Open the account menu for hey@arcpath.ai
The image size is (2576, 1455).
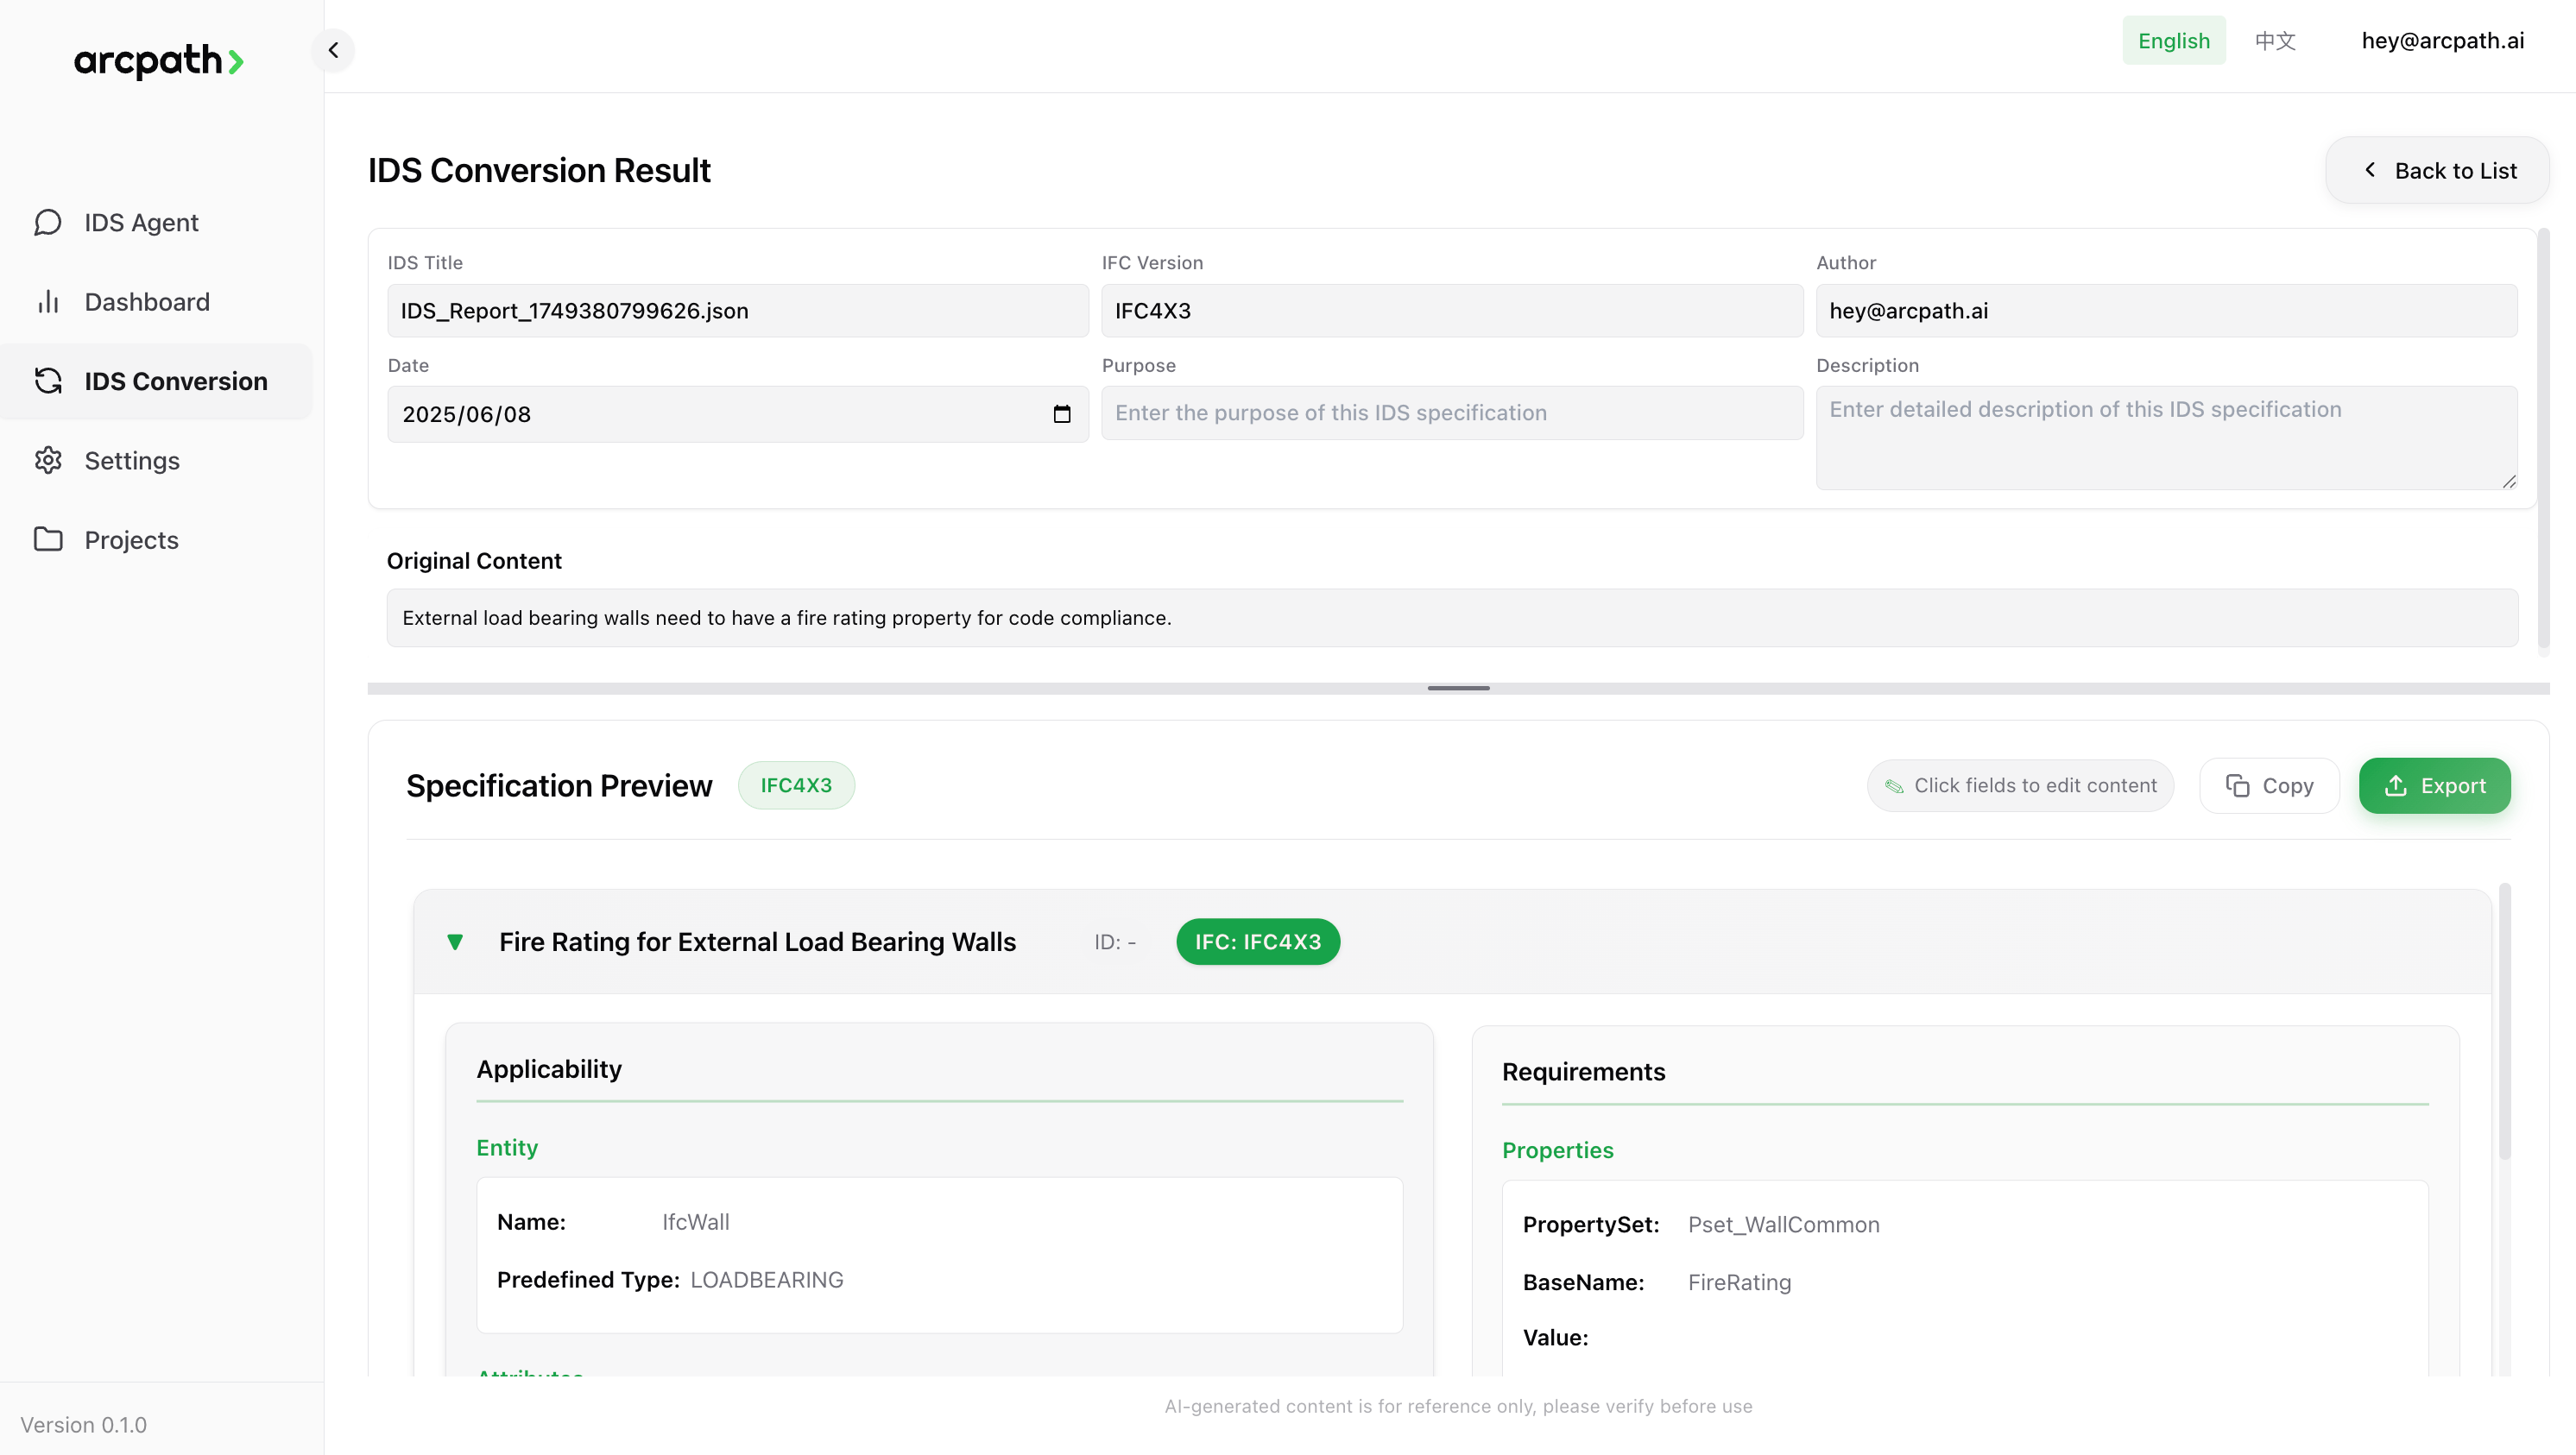[2442, 40]
